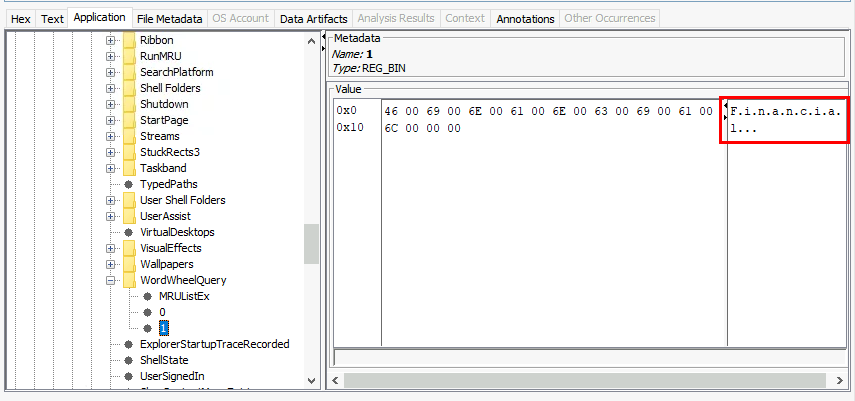Switch to the Hex tab
The width and height of the screenshot is (855, 401).
[21, 19]
